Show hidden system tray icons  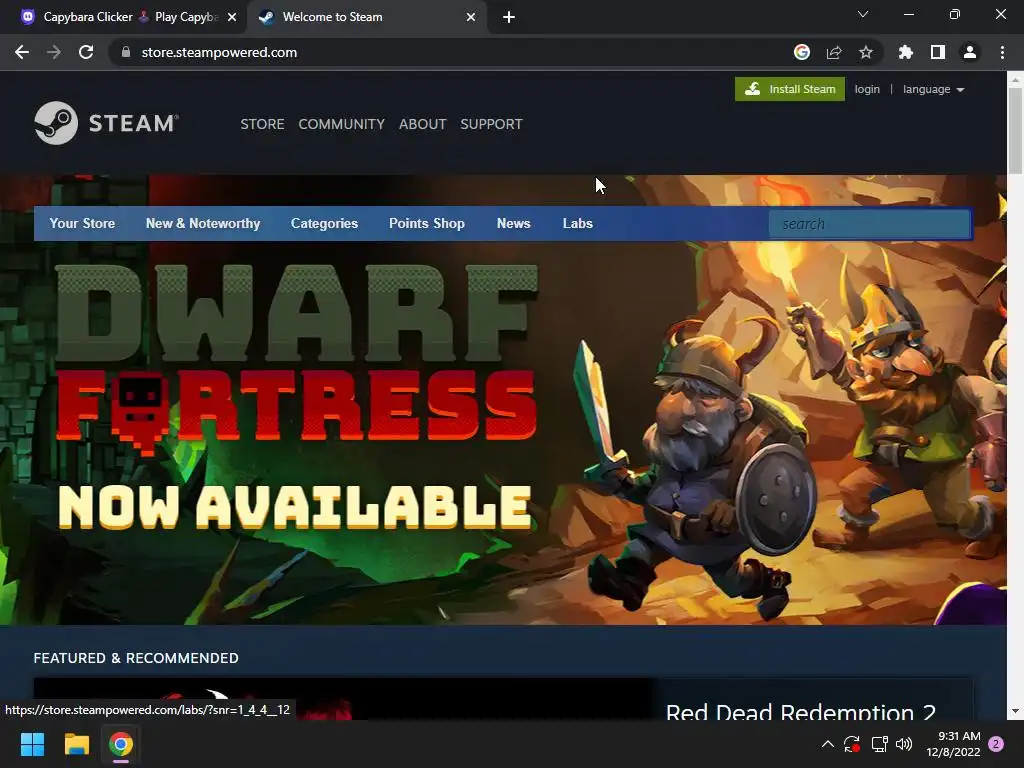(827, 744)
